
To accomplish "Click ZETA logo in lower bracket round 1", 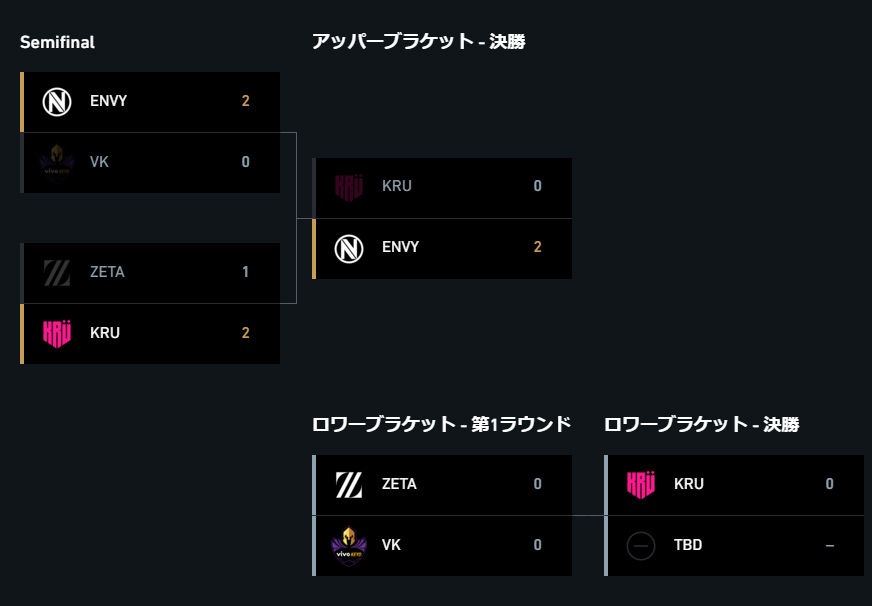I will [349, 485].
